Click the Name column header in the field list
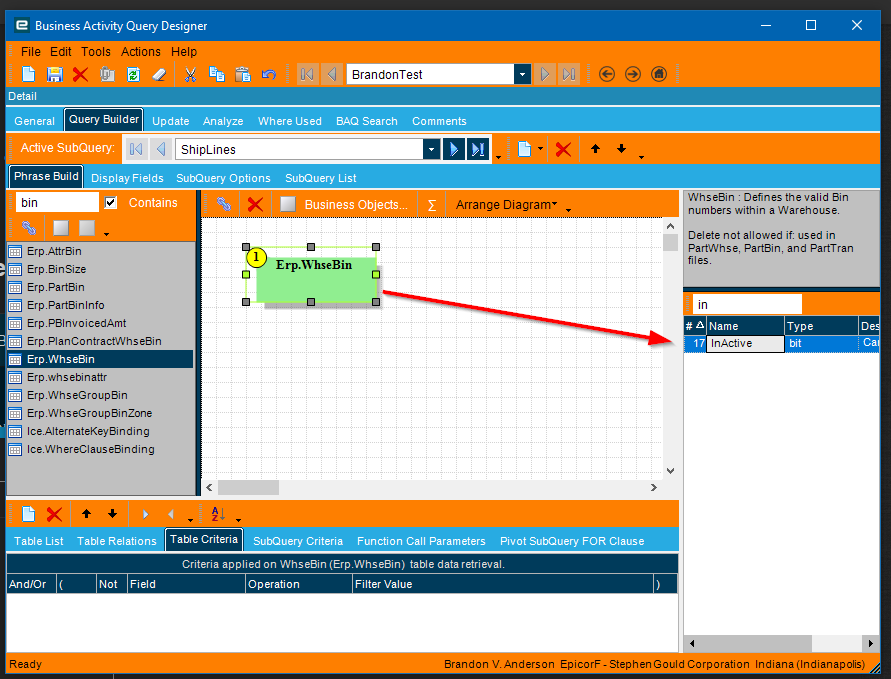 tap(745, 326)
